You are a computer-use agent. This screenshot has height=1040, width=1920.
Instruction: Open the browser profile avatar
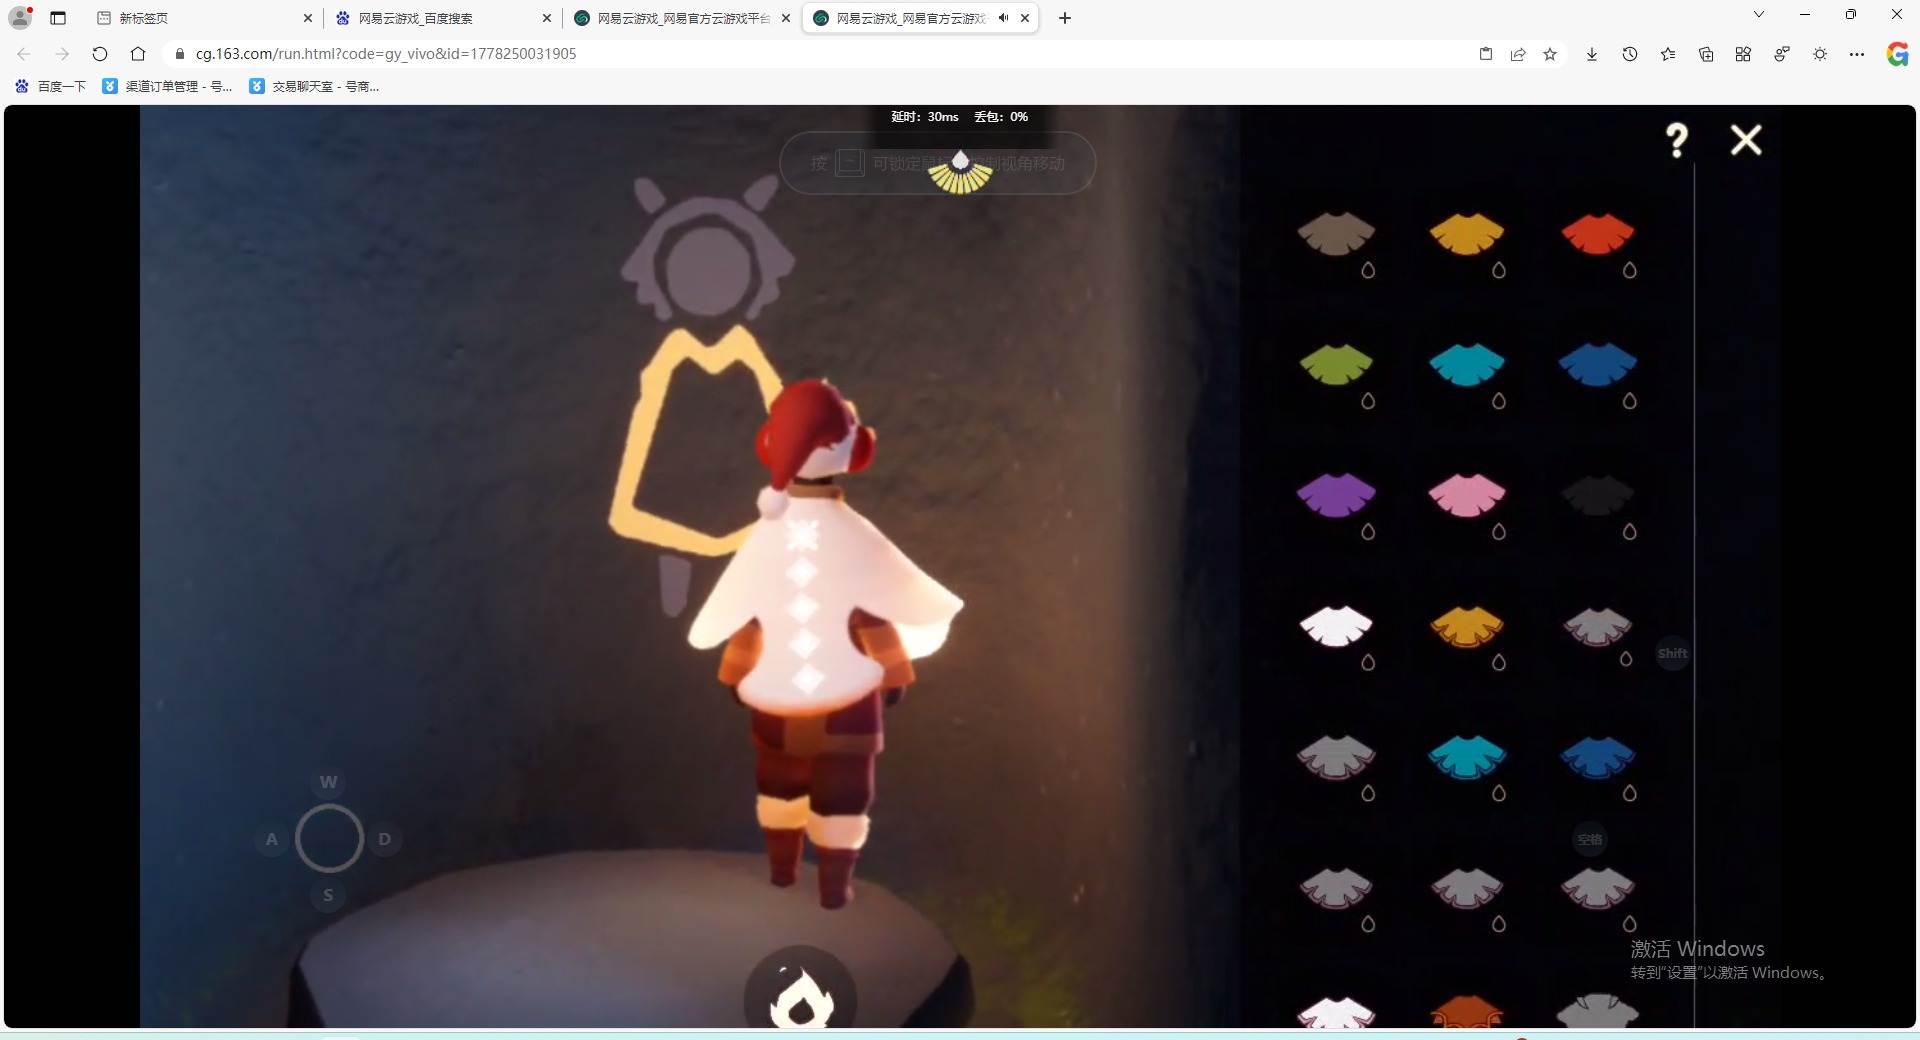(x=20, y=17)
